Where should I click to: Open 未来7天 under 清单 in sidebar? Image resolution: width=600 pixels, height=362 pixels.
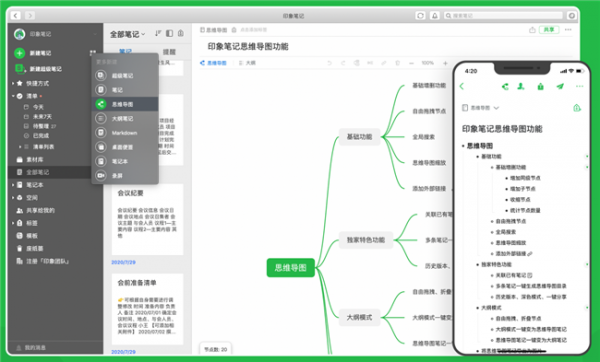click(42, 116)
